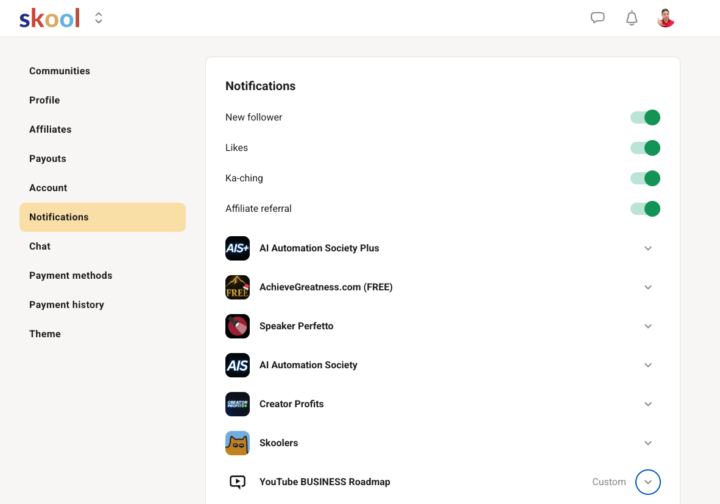Go to Communities settings section

pos(60,71)
